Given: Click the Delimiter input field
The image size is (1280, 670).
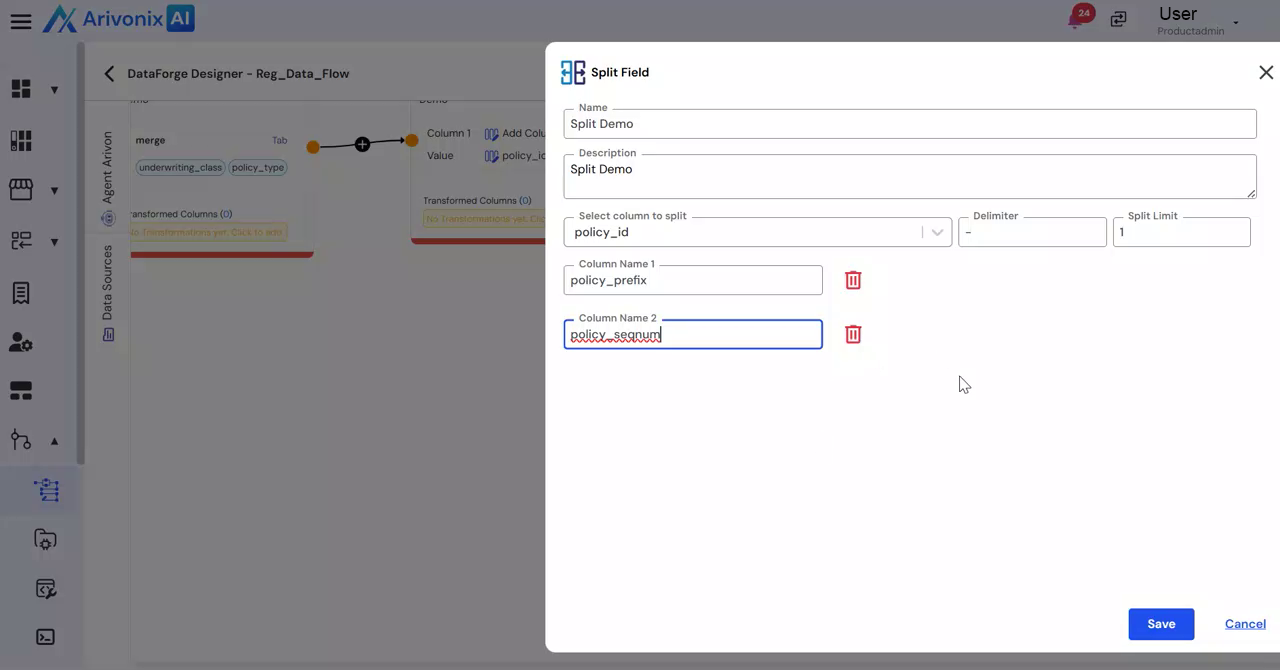Looking at the screenshot, I should pyautogui.click(x=1032, y=232).
